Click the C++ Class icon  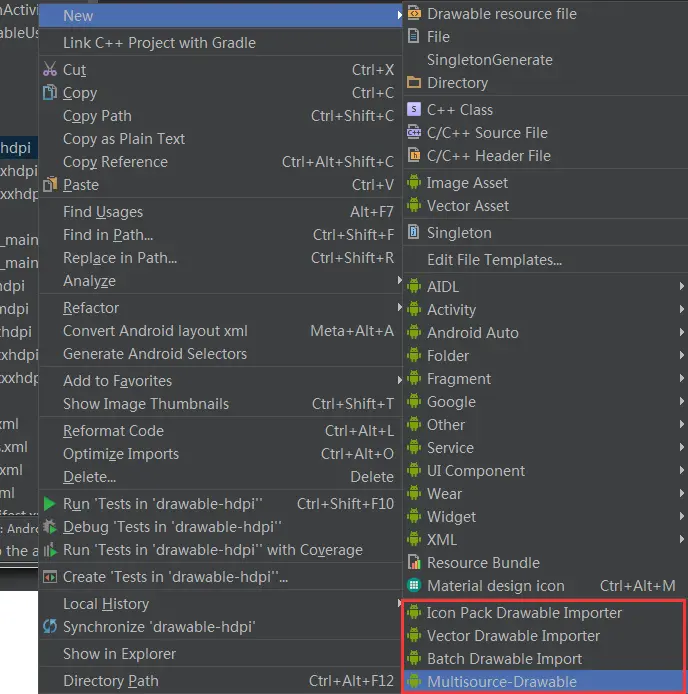414,109
